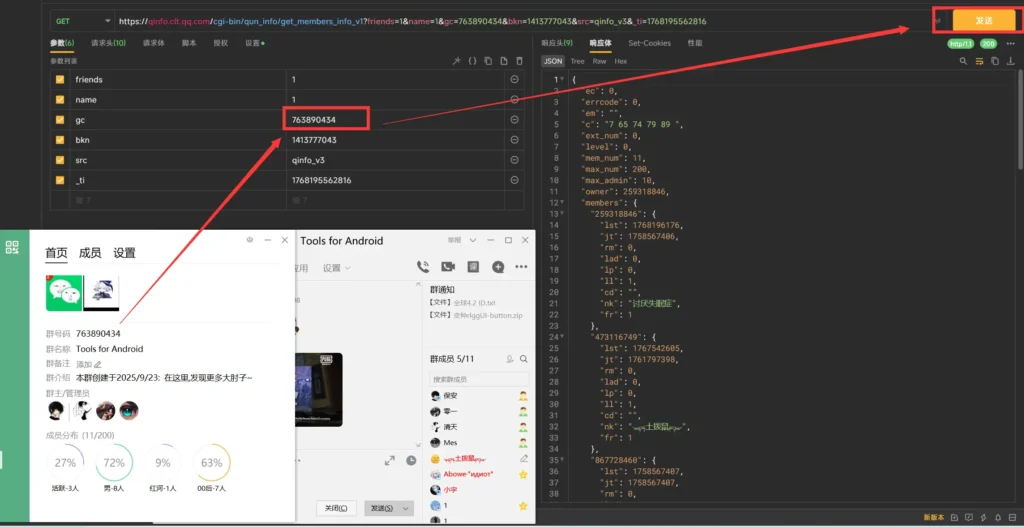1024x527 pixels.
Task: Start a video call in QQ group
Action: click(448, 267)
